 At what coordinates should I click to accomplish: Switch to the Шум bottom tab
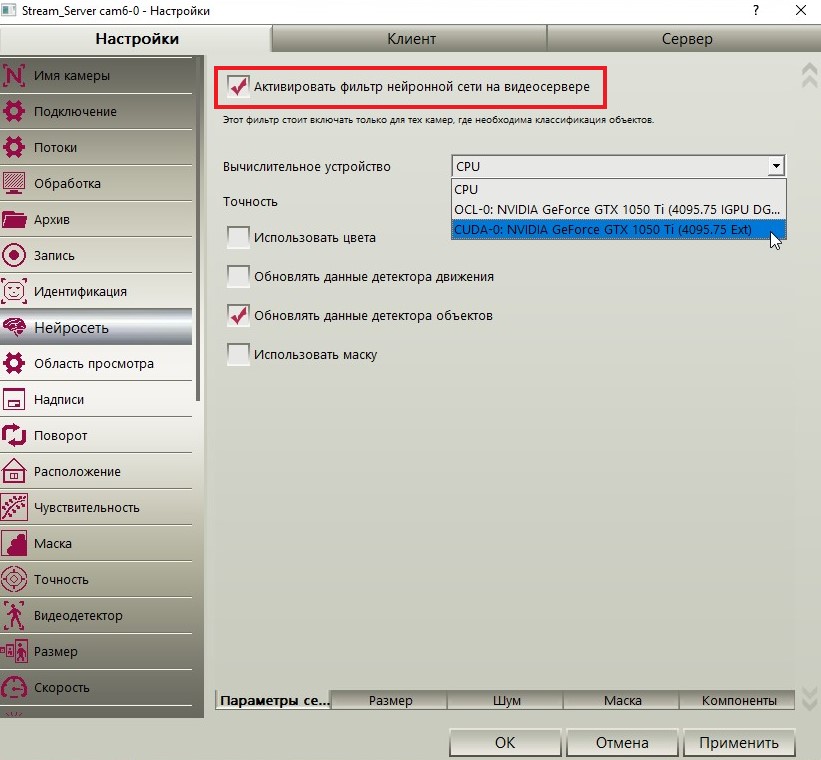(x=506, y=700)
